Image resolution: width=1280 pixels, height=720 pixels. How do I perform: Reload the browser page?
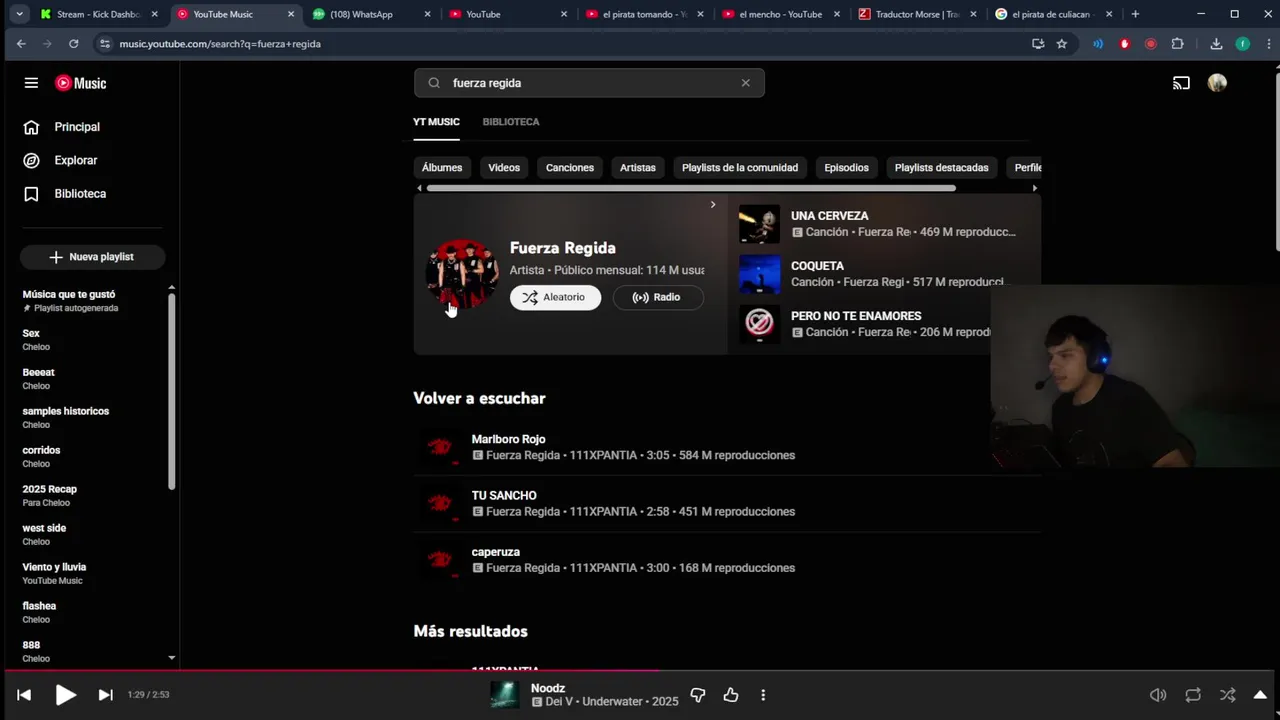point(73,44)
